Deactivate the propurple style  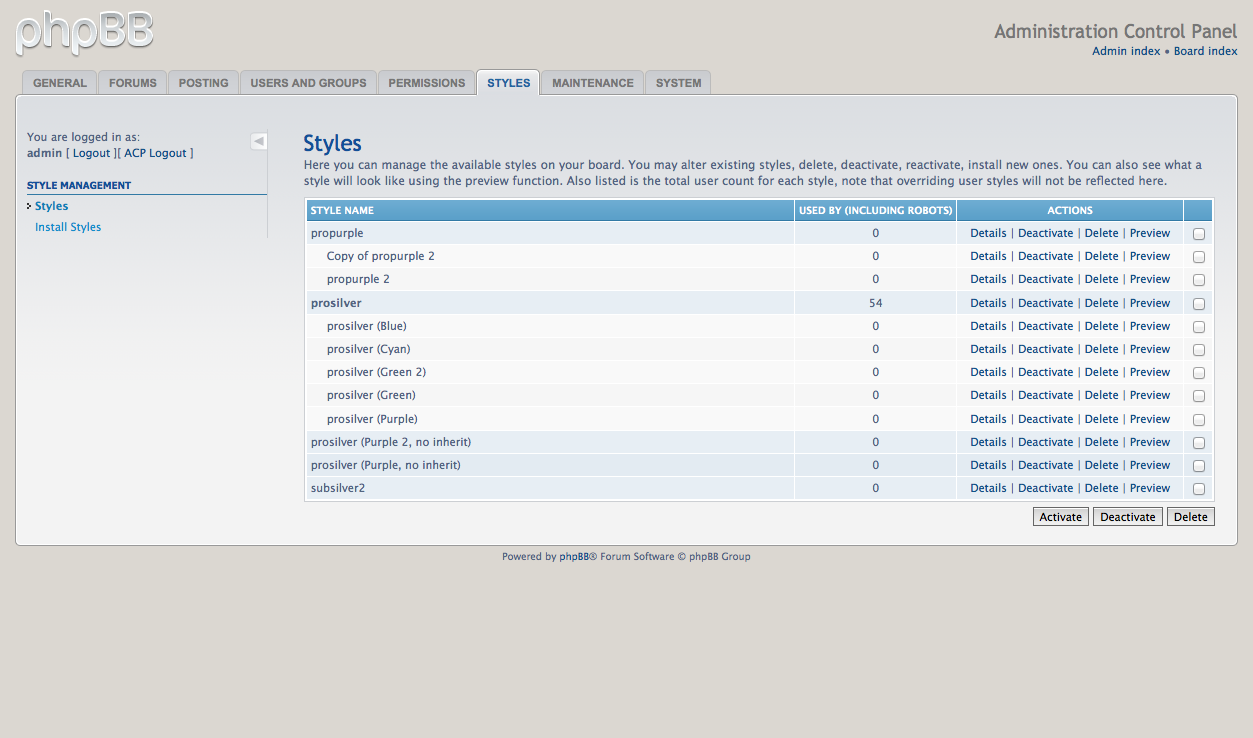1046,233
